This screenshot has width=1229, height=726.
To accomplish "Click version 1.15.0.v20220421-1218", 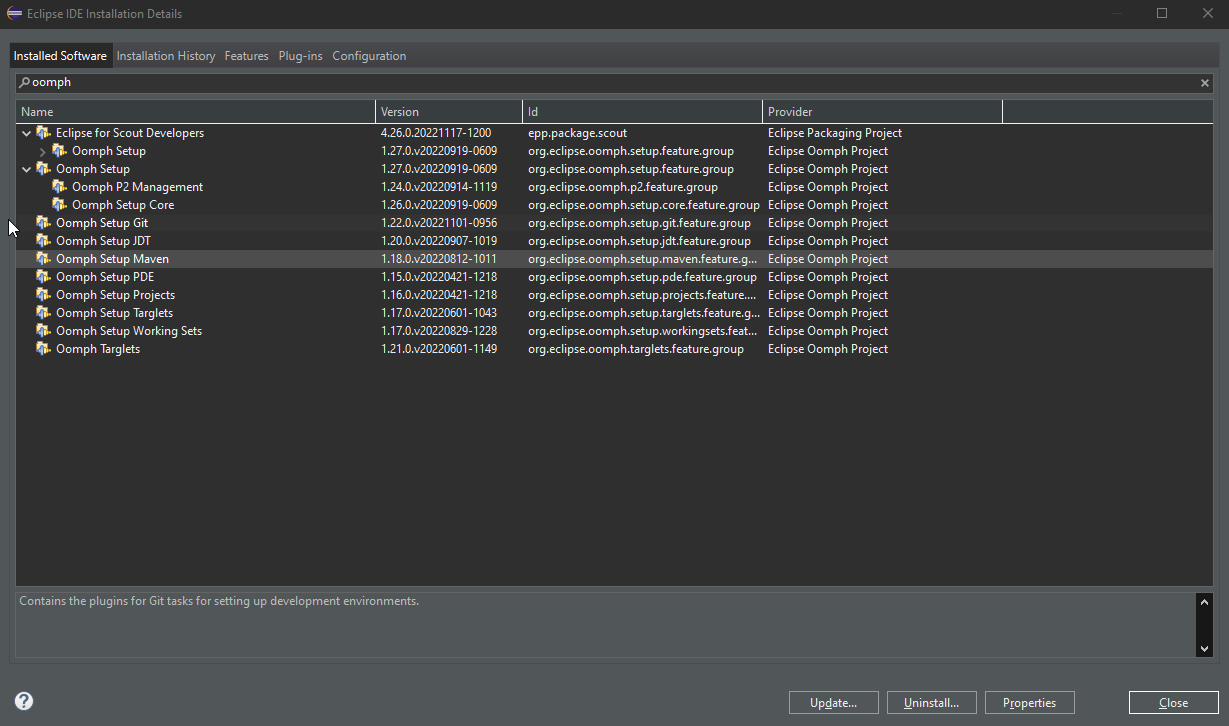I will tap(439, 277).
